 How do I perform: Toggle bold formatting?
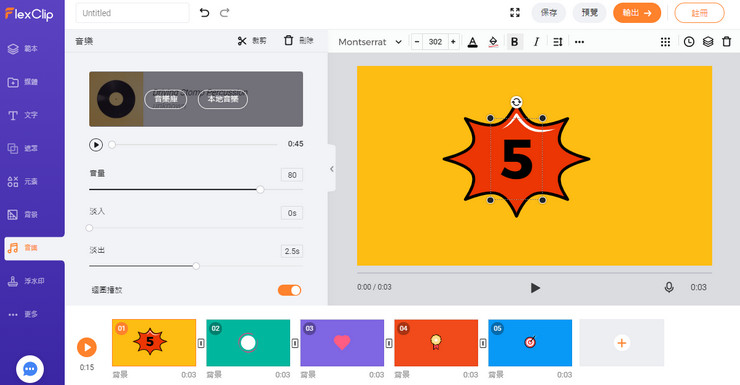pyautogui.click(x=514, y=42)
